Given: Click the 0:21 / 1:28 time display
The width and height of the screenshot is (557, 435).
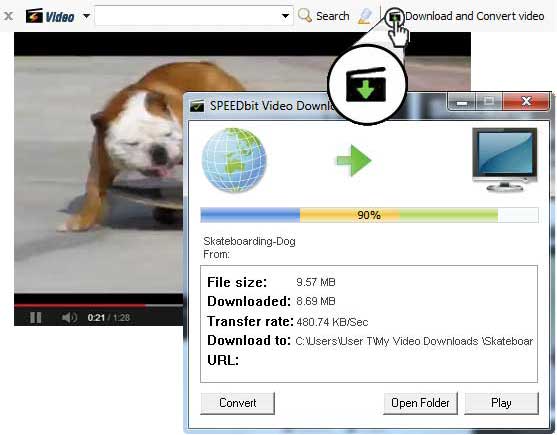Looking at the screenshot, I should click(x=109, y=317).
